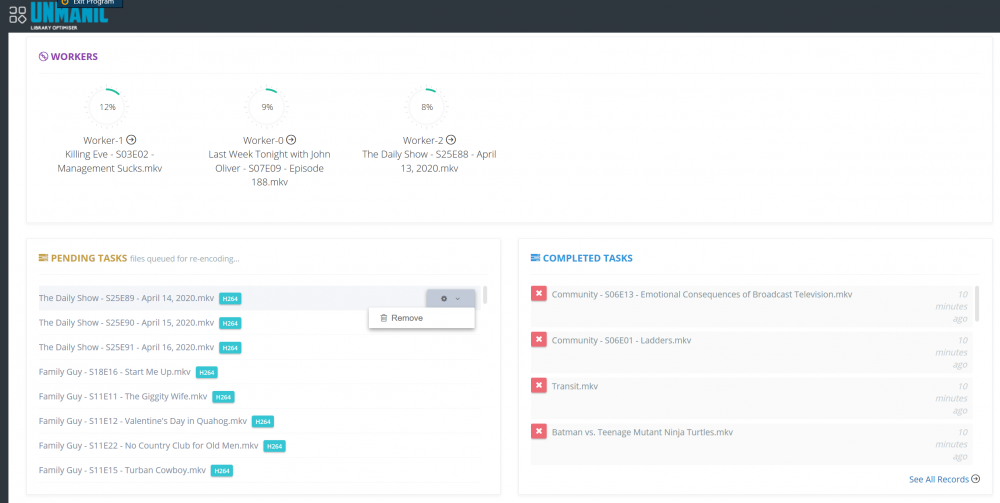Click Worker-2 label text

coord(423,140)
